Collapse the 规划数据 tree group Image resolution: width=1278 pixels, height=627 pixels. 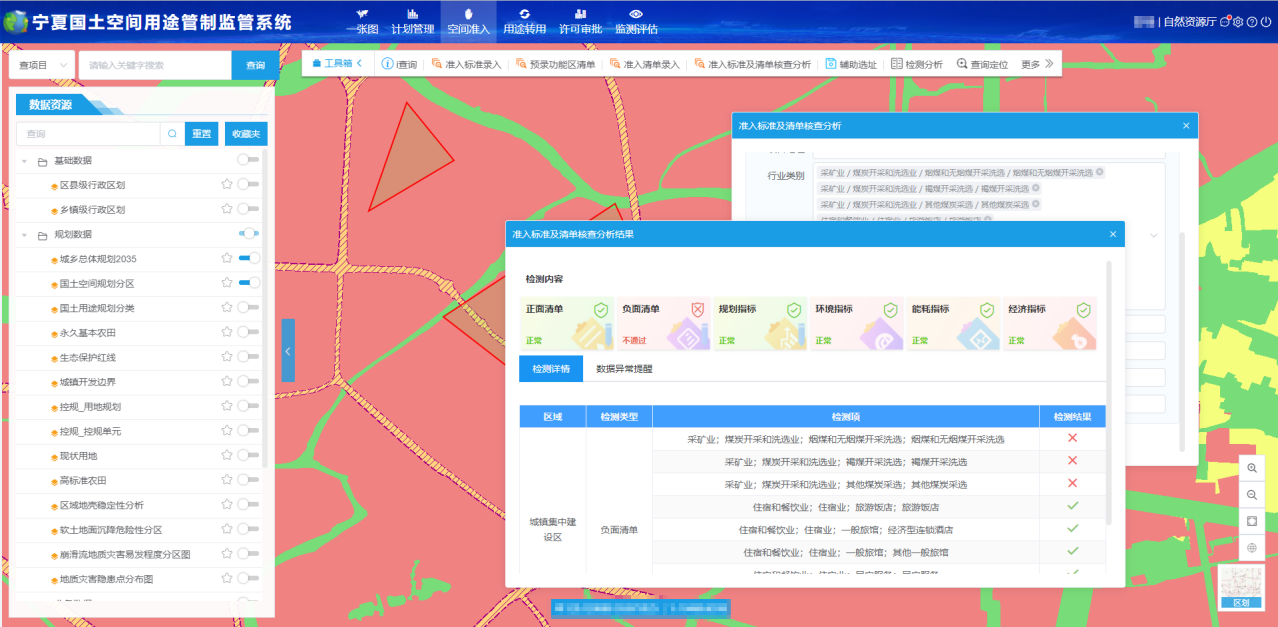pyautogui.click(x=24, y=234)
